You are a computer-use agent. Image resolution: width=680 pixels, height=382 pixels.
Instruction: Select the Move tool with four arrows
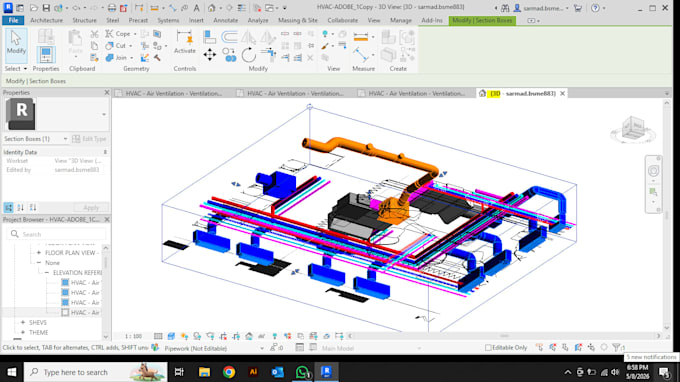pos(209,55)
